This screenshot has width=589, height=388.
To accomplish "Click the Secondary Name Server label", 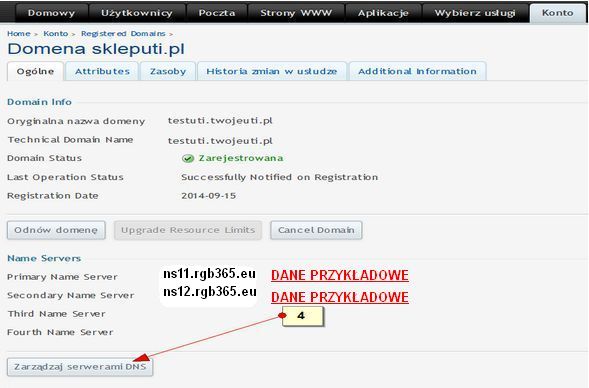I will [x=71, y=296].
